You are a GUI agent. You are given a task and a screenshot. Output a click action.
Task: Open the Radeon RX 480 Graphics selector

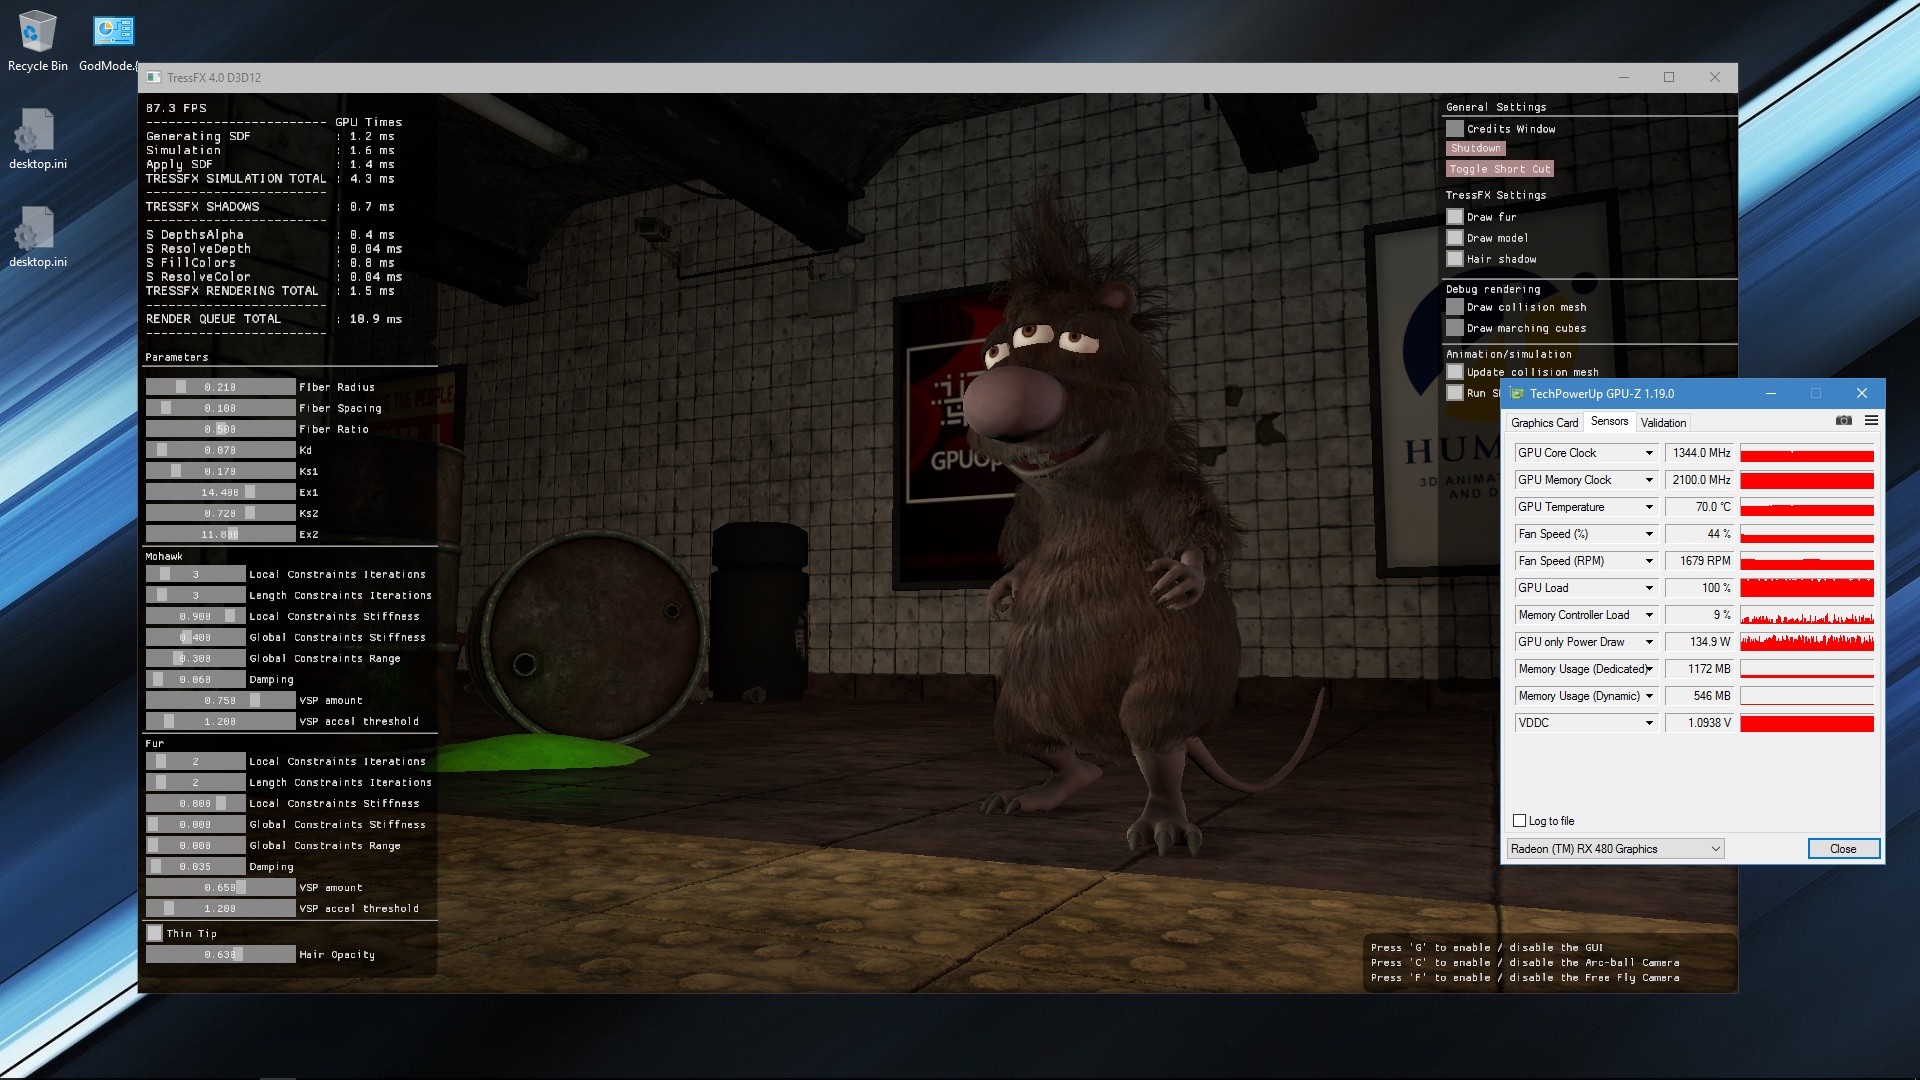(1615, 849)
